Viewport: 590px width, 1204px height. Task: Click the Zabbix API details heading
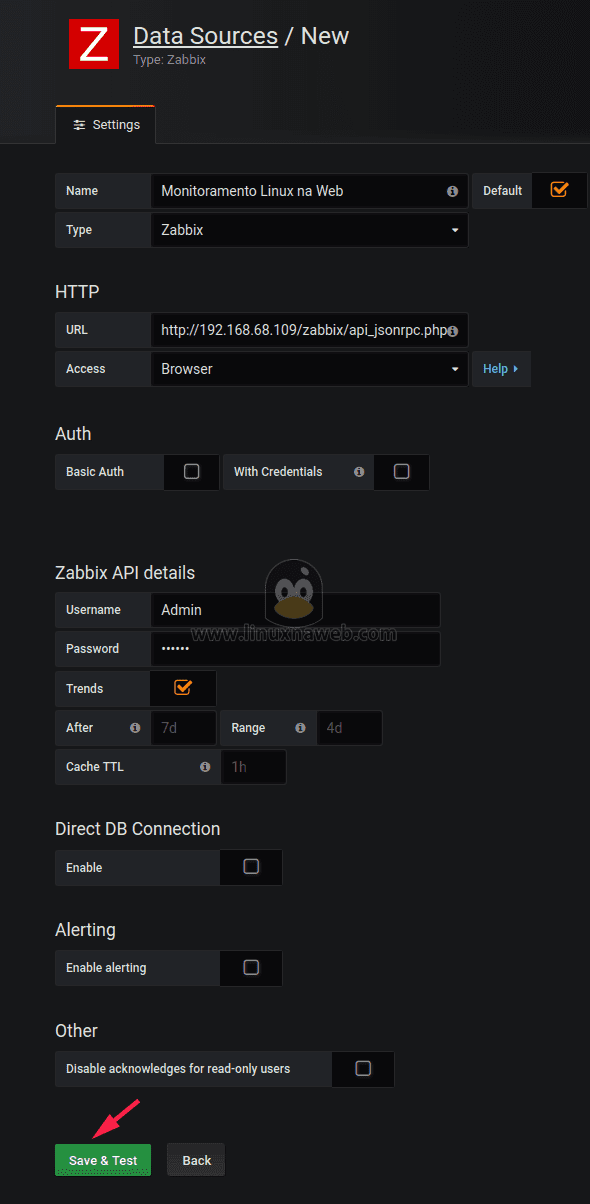(x=125, y=573)
